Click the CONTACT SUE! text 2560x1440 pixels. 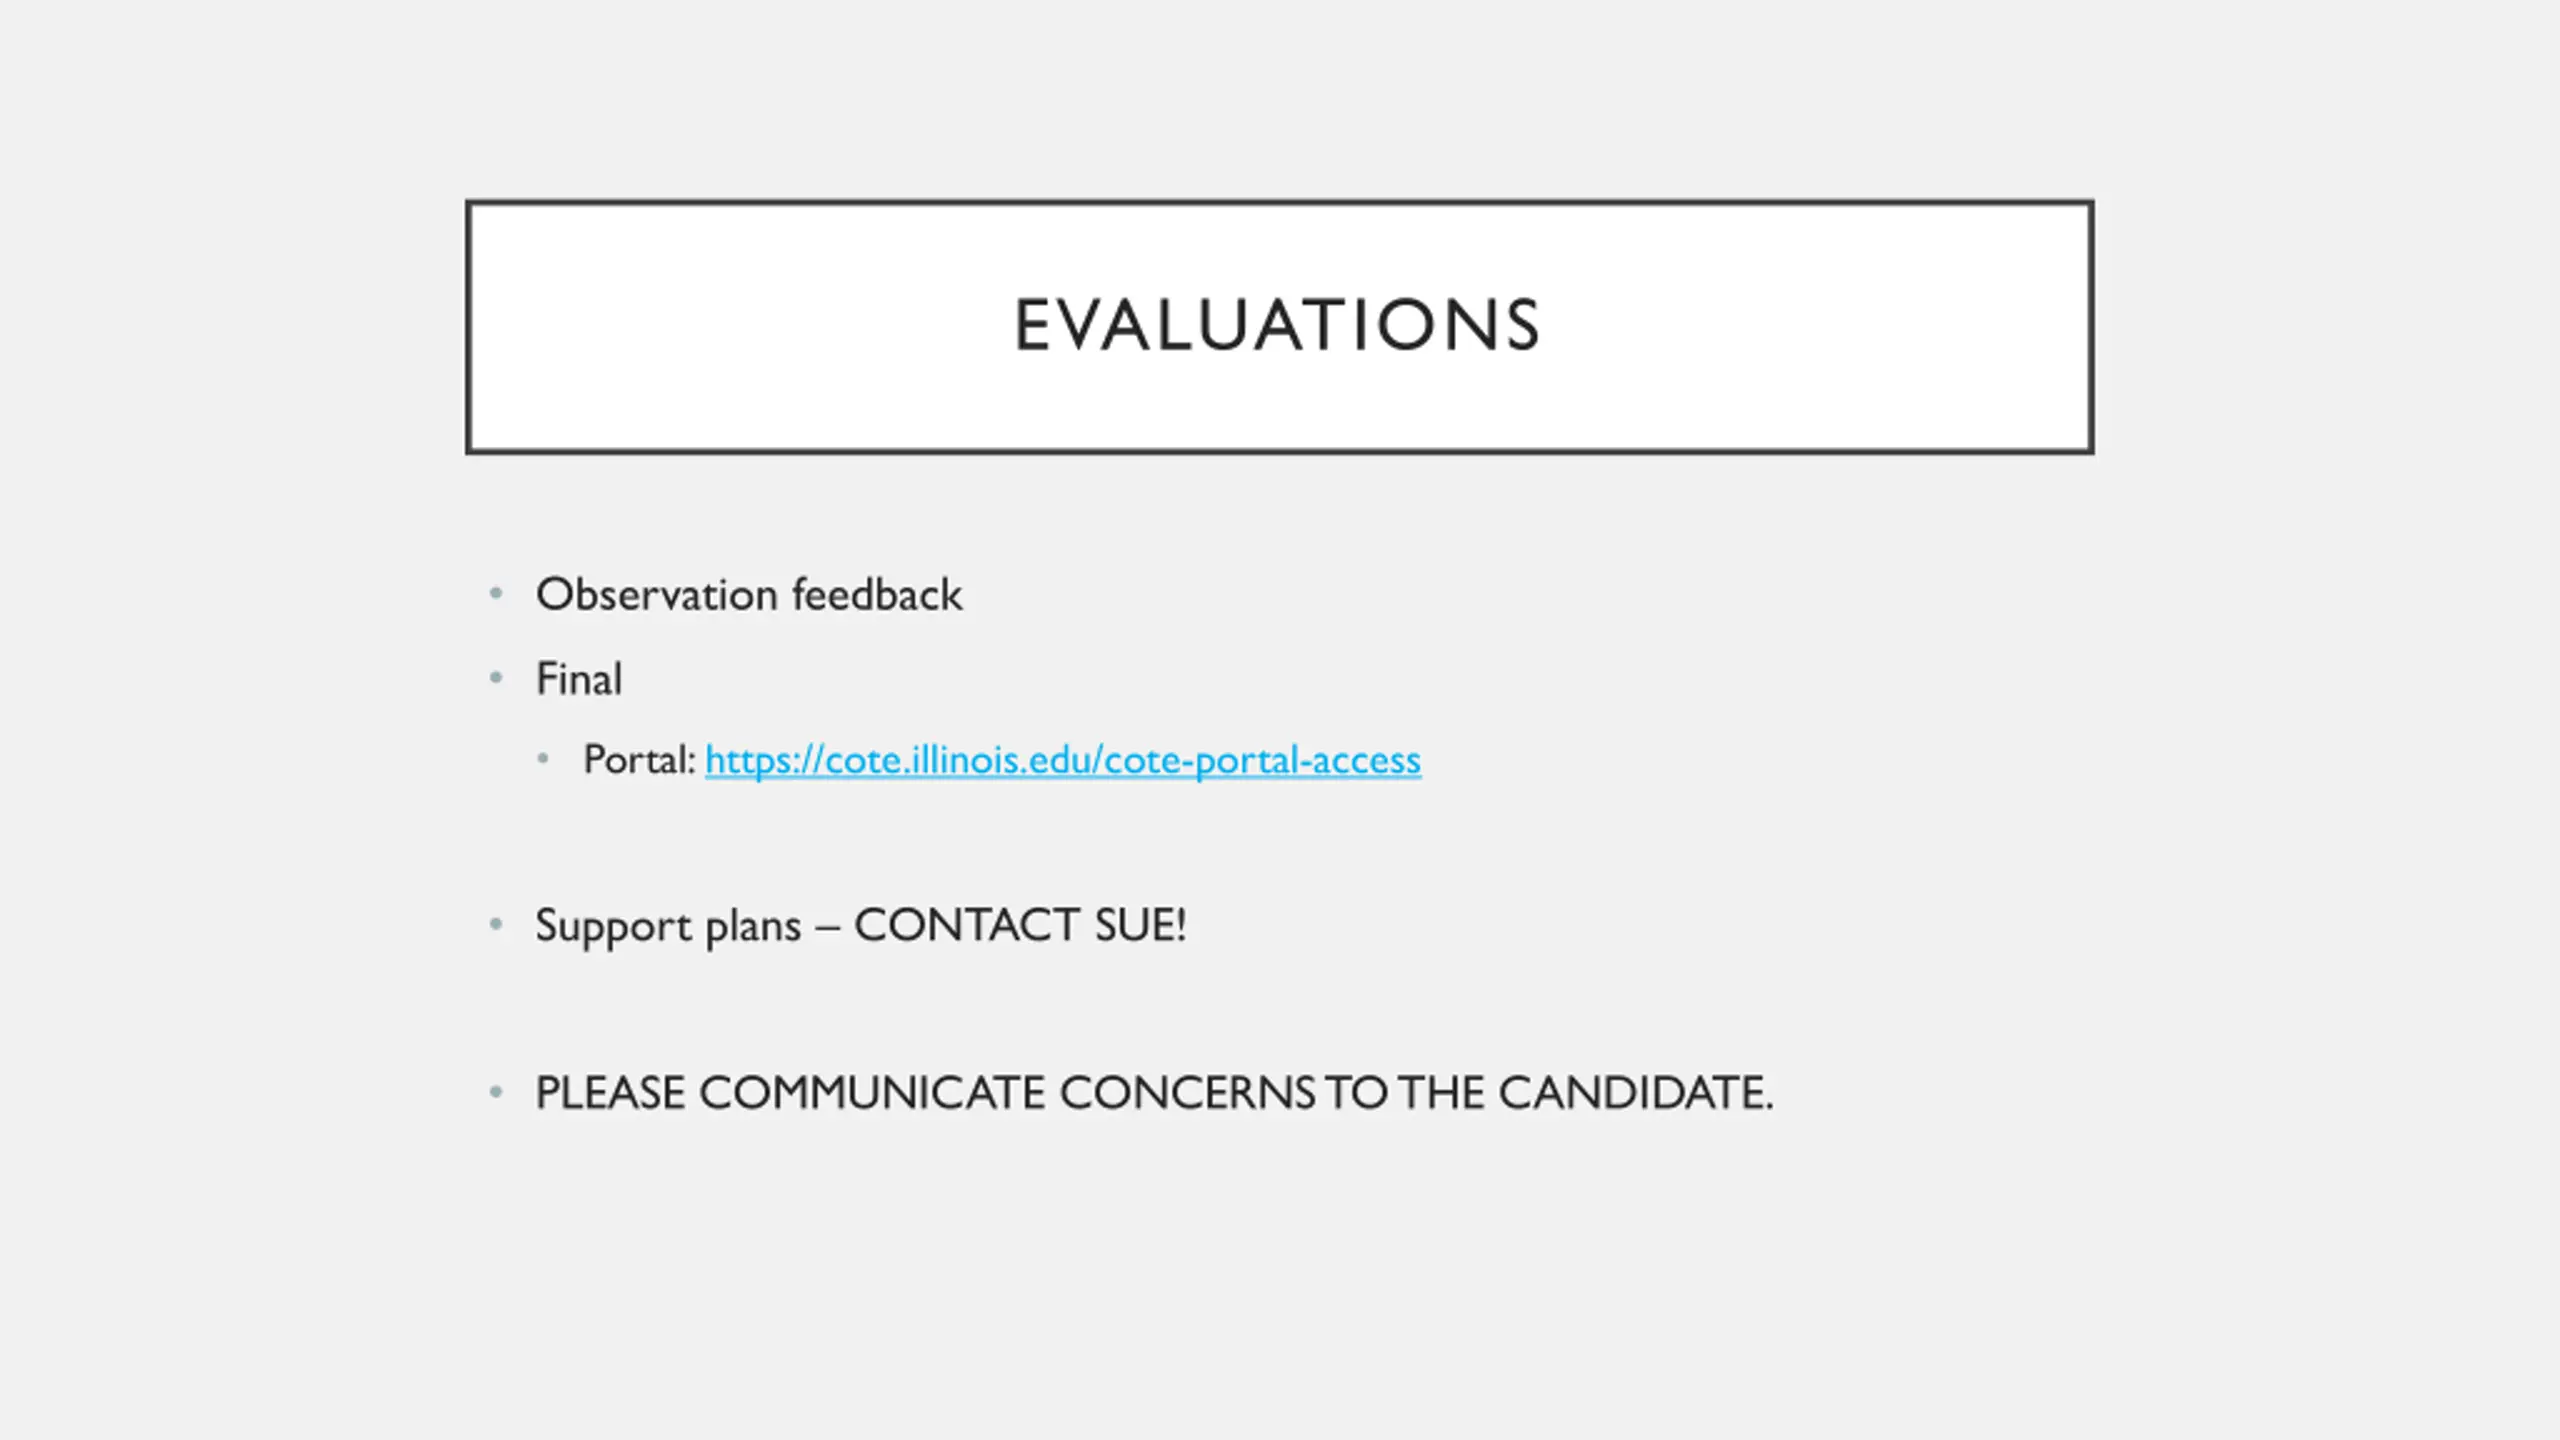[1020, 926]
